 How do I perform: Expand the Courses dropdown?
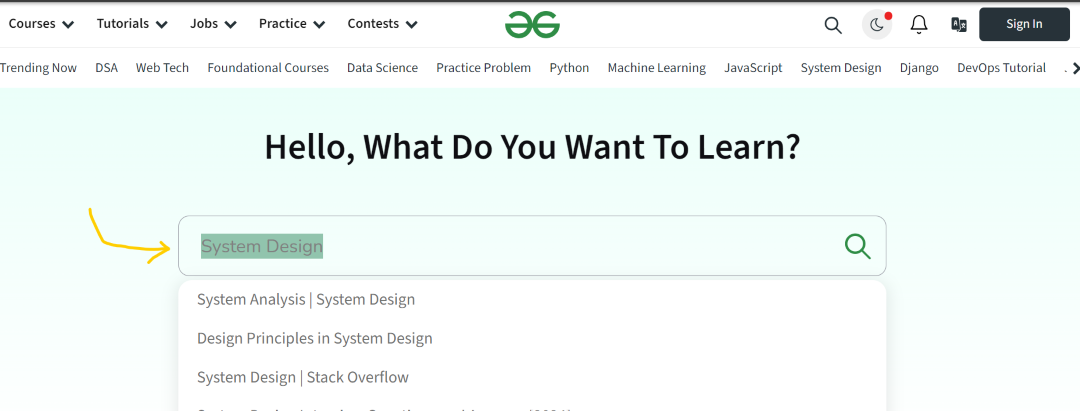point(41,24)
